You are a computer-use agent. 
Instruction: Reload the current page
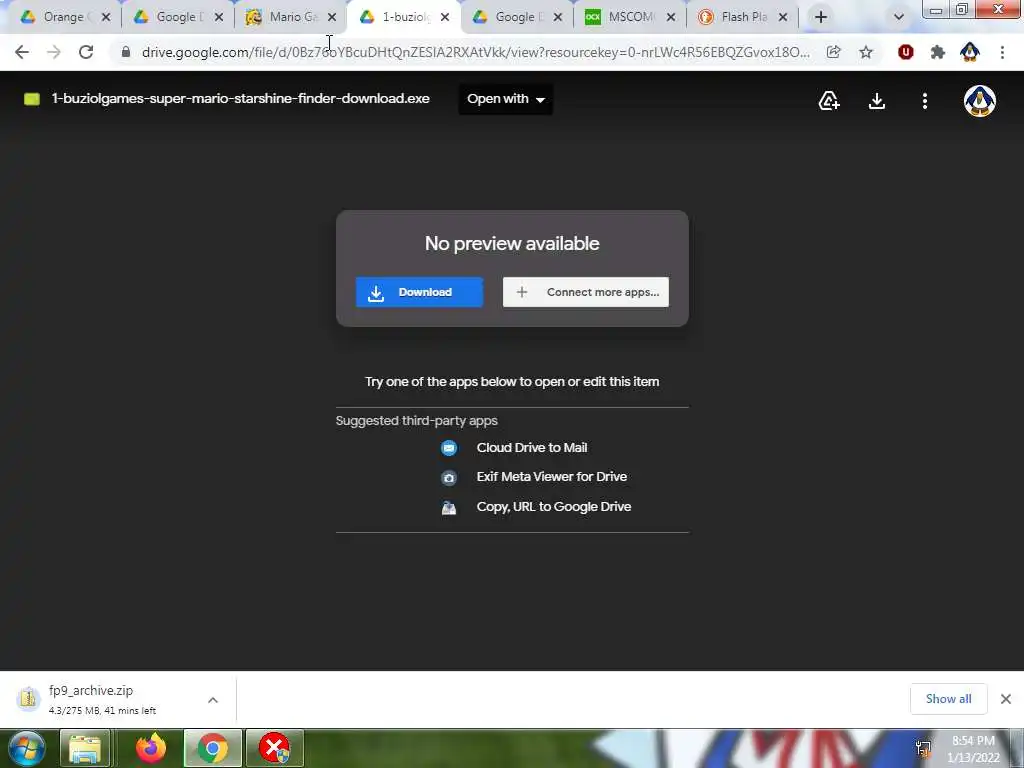point(86,52)
